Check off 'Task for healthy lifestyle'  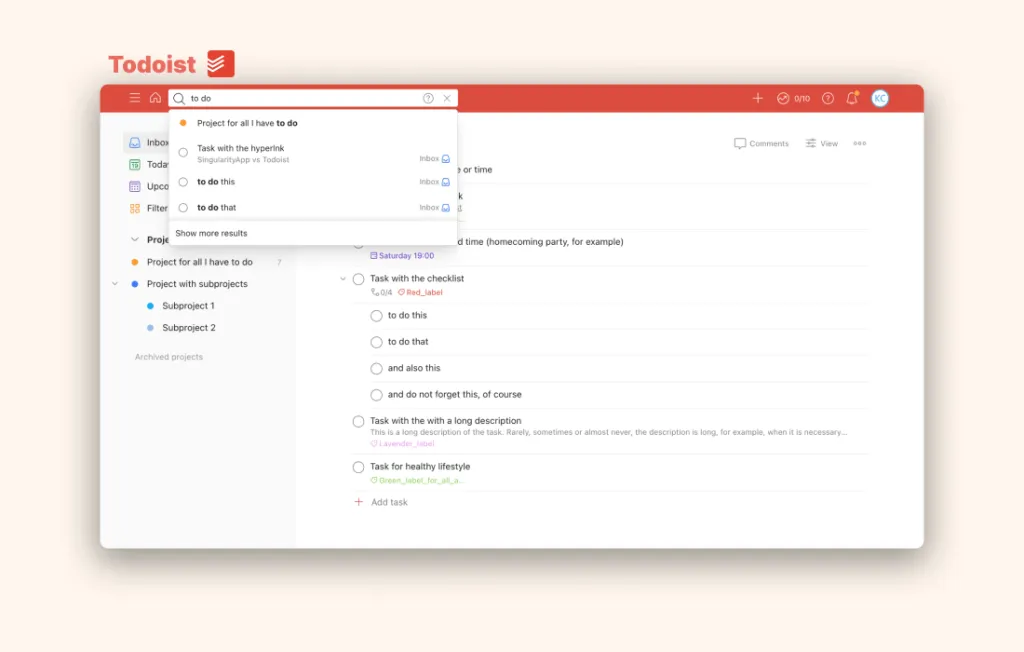[358, 466]
